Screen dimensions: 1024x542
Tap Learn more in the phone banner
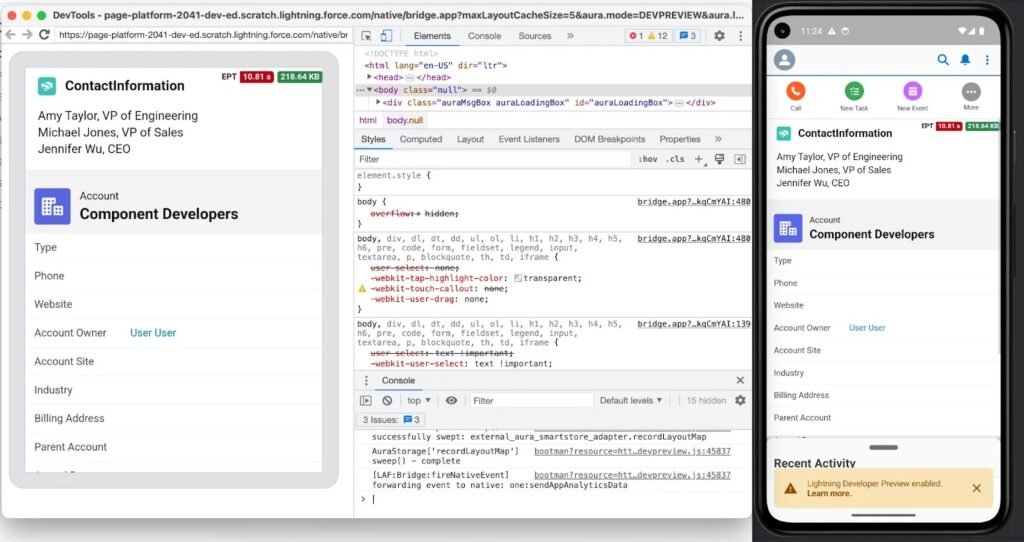click(829, 494)
